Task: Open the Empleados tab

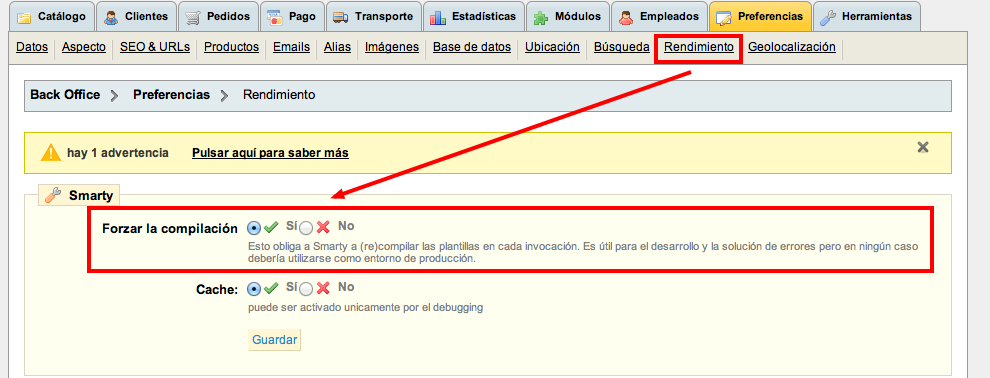Action: coord(659,16)
